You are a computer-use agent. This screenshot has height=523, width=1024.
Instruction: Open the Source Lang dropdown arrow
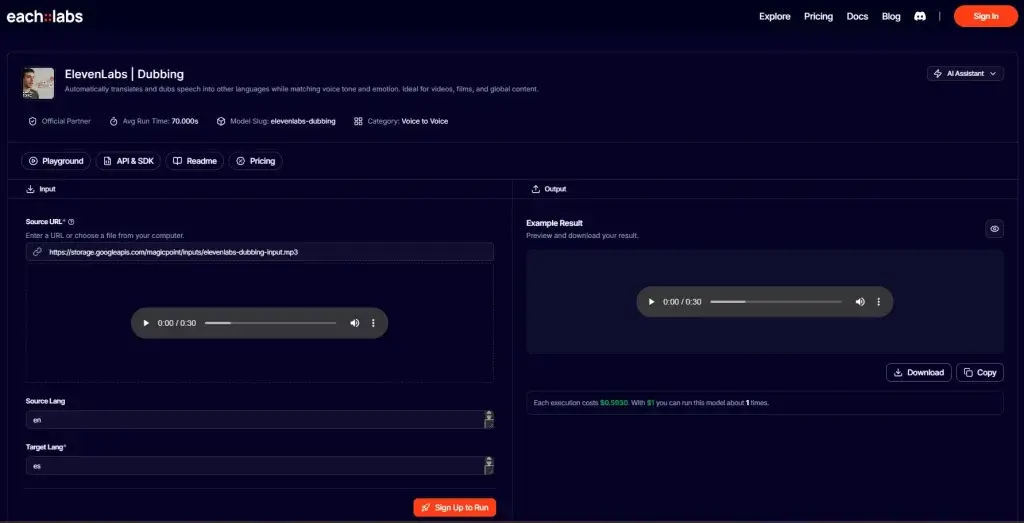[488, 420]
